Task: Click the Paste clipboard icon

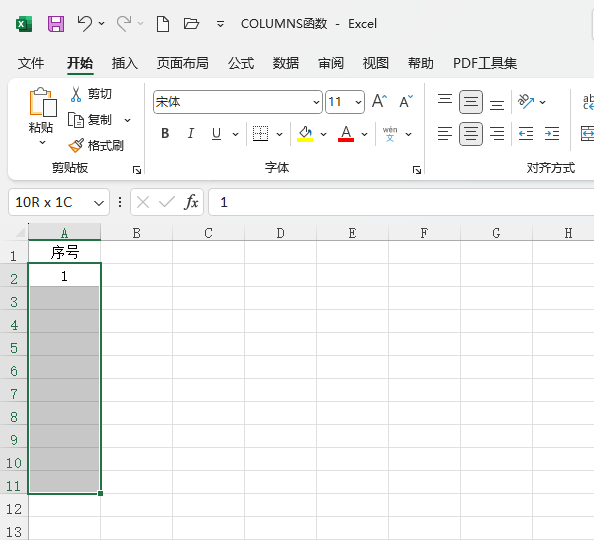Action: pyautogui.click(x=43, y=102)
